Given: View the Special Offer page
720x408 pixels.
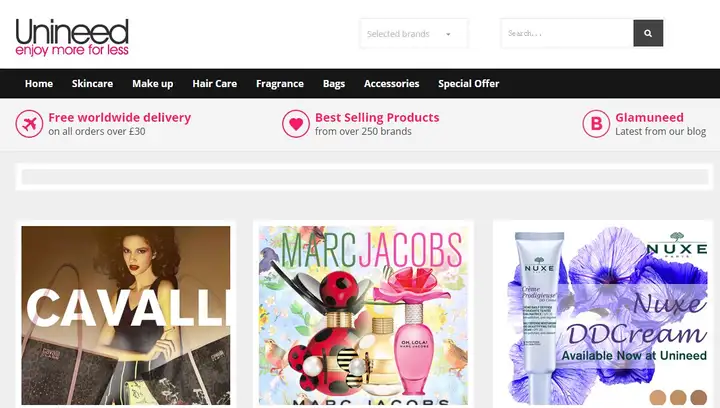Looking at the screenshot, I should (468, 84).
